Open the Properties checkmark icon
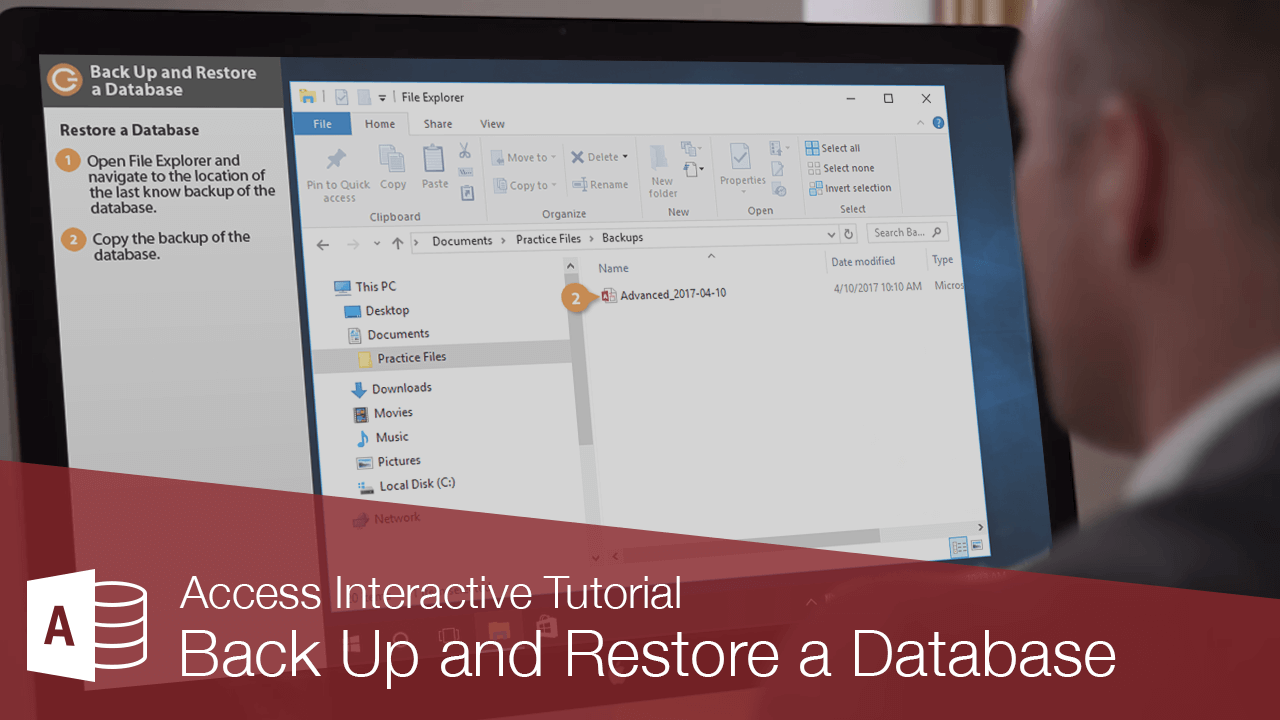 [x=740, y=157]
